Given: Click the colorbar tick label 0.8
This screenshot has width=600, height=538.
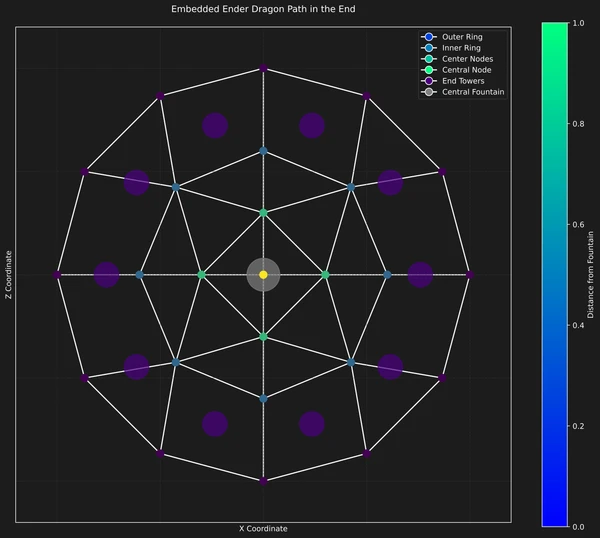Looking at the screenshot, I should pos(578,124).
